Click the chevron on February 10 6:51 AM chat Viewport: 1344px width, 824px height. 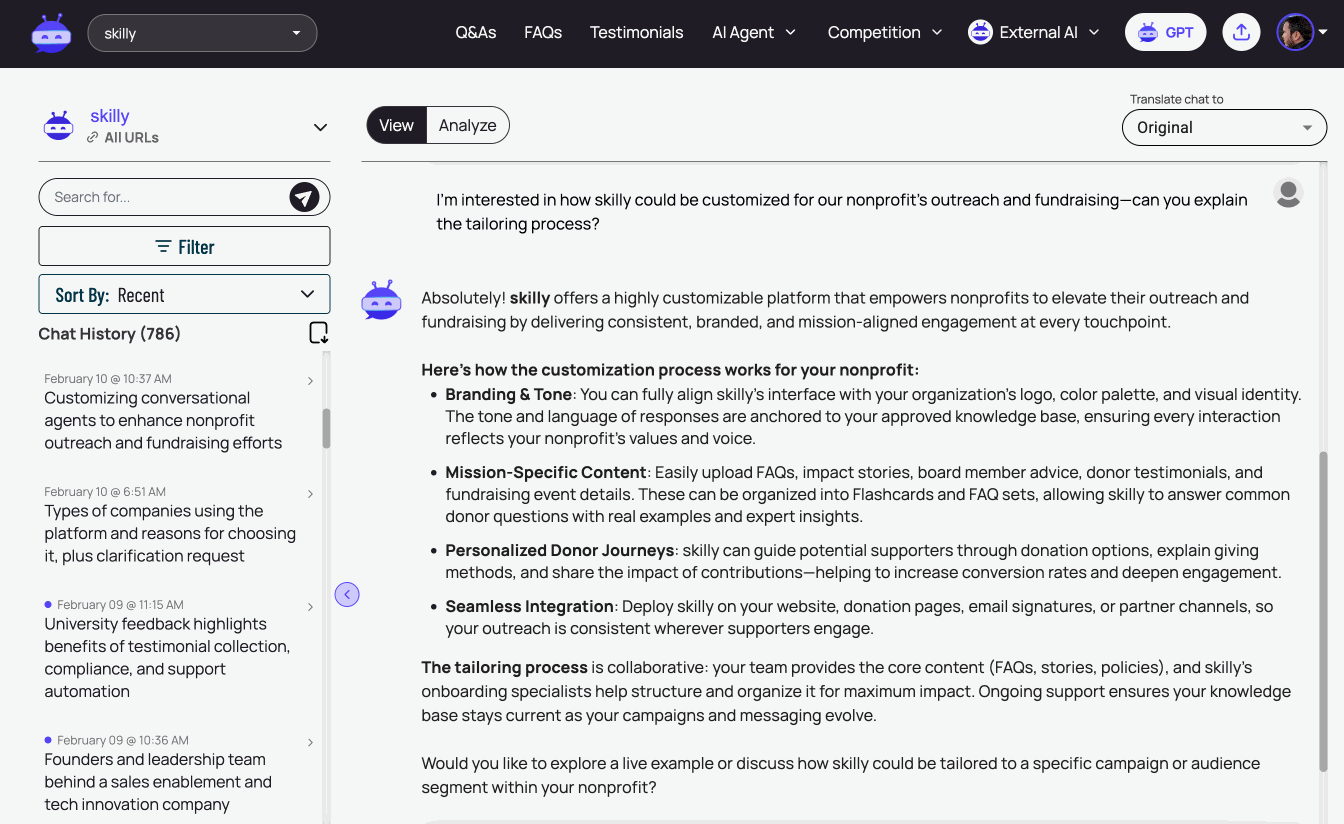click(310, 494)
